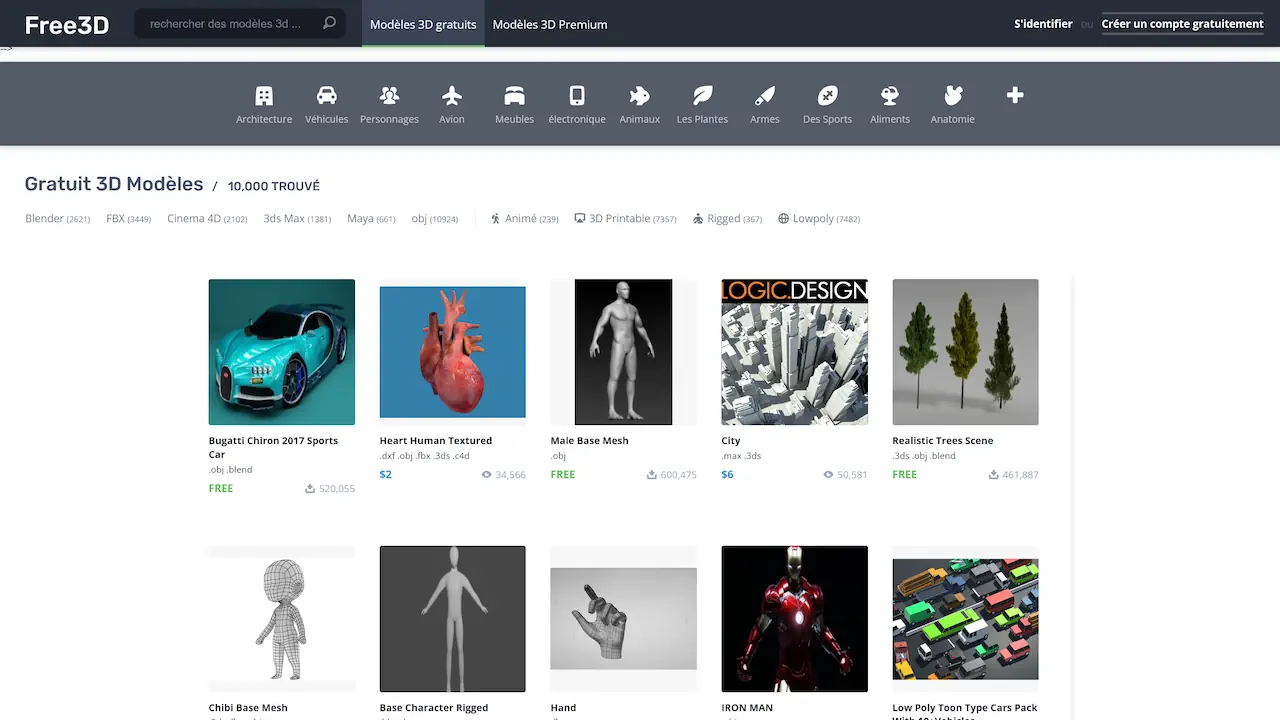Click download count 461,887
The image size is (1280, 720).
click(1014, 475)
